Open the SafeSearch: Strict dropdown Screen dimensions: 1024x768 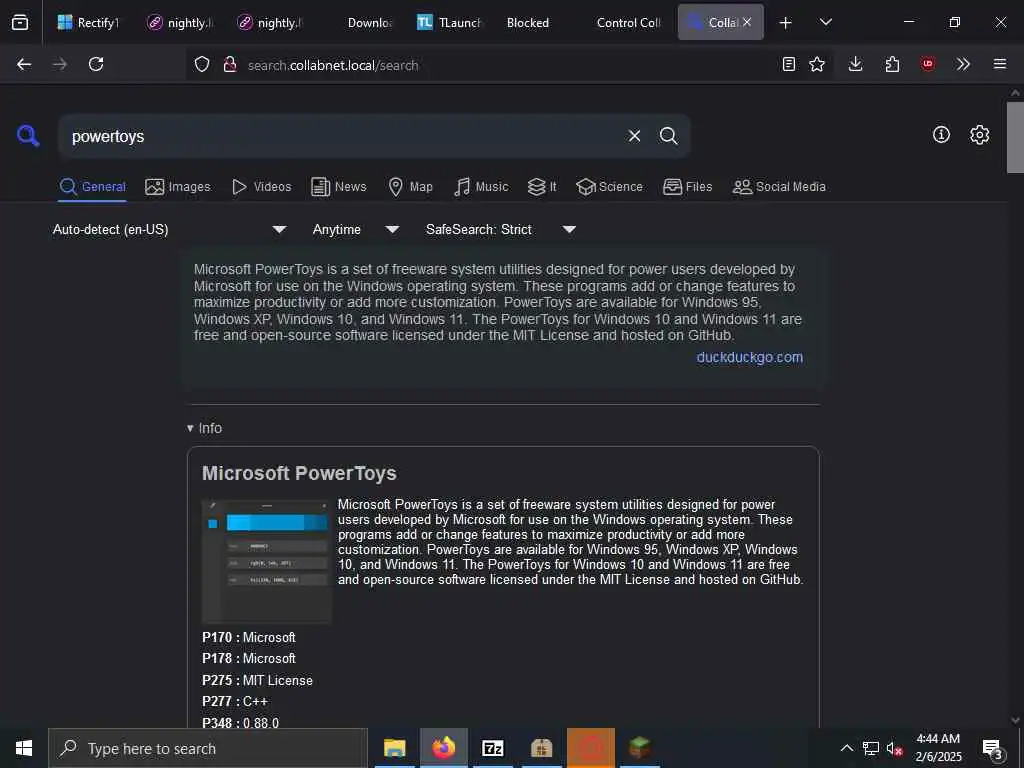click(x=501, y=229)
